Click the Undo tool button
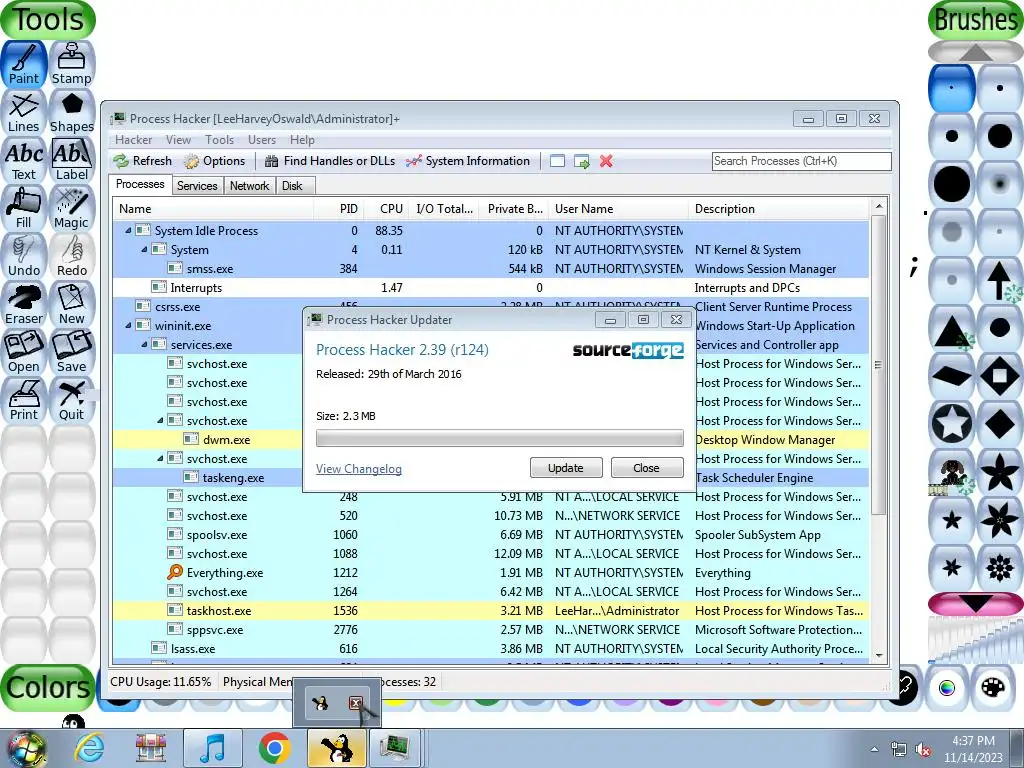This screenshot has width=1024, height=768. point(24,256)
